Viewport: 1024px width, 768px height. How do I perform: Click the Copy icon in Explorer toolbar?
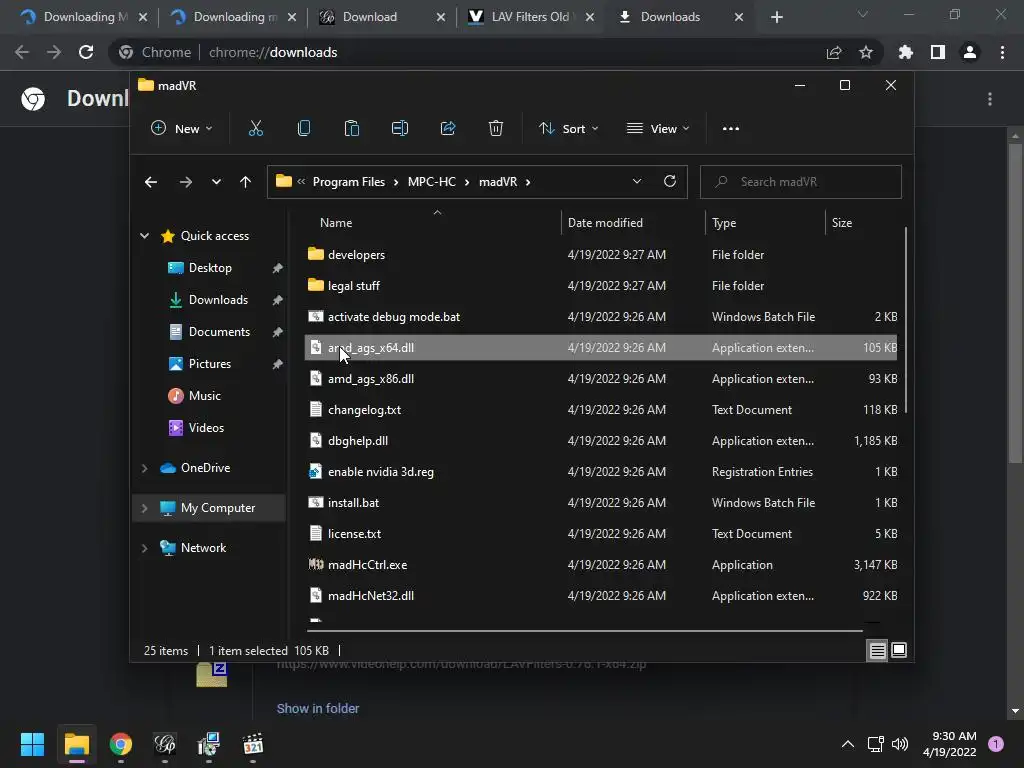[x=304, y=129]
